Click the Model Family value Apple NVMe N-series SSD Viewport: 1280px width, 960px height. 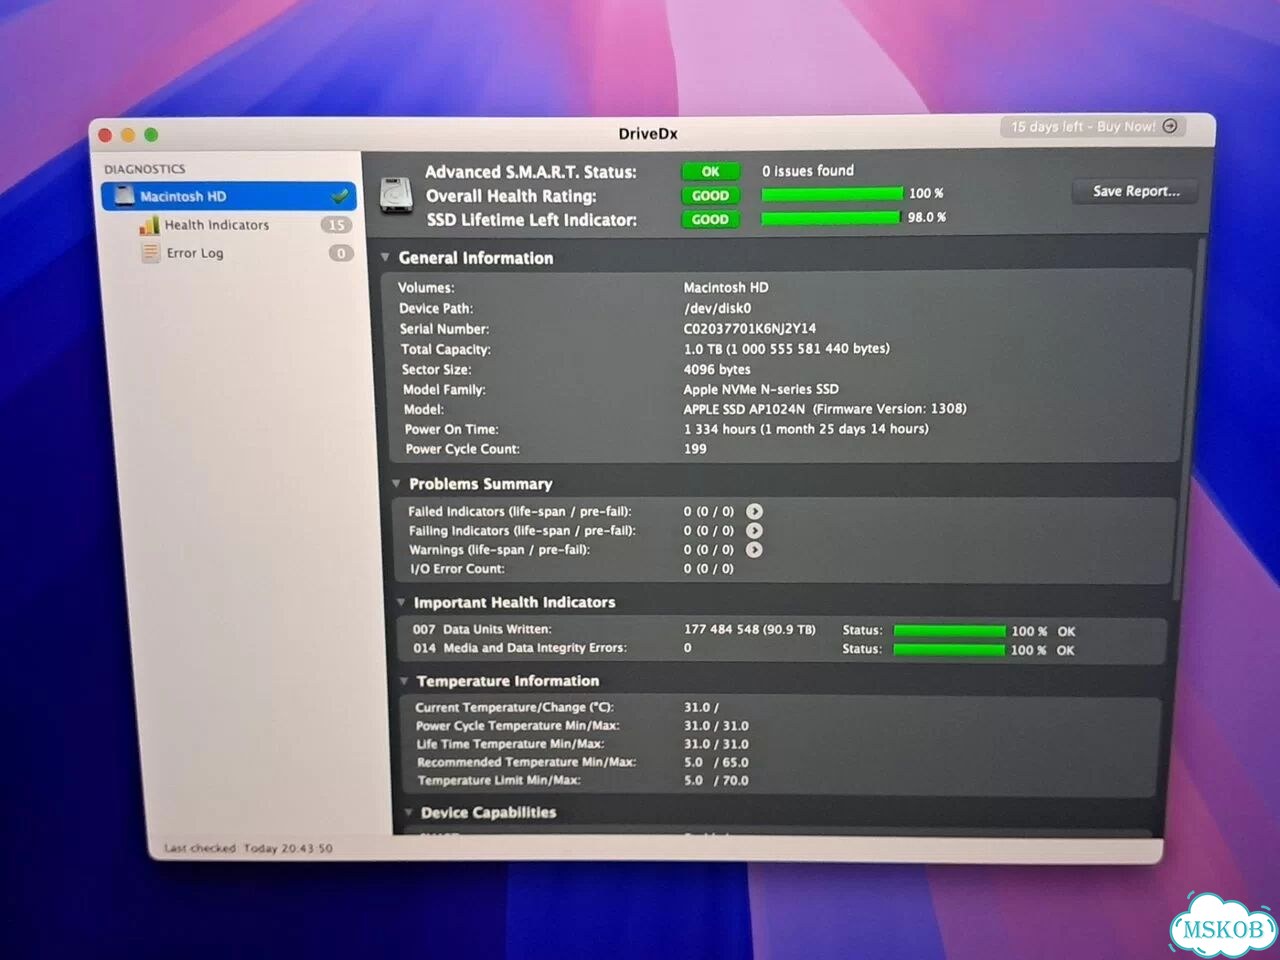pyautogui.click(x=761, y=389)
